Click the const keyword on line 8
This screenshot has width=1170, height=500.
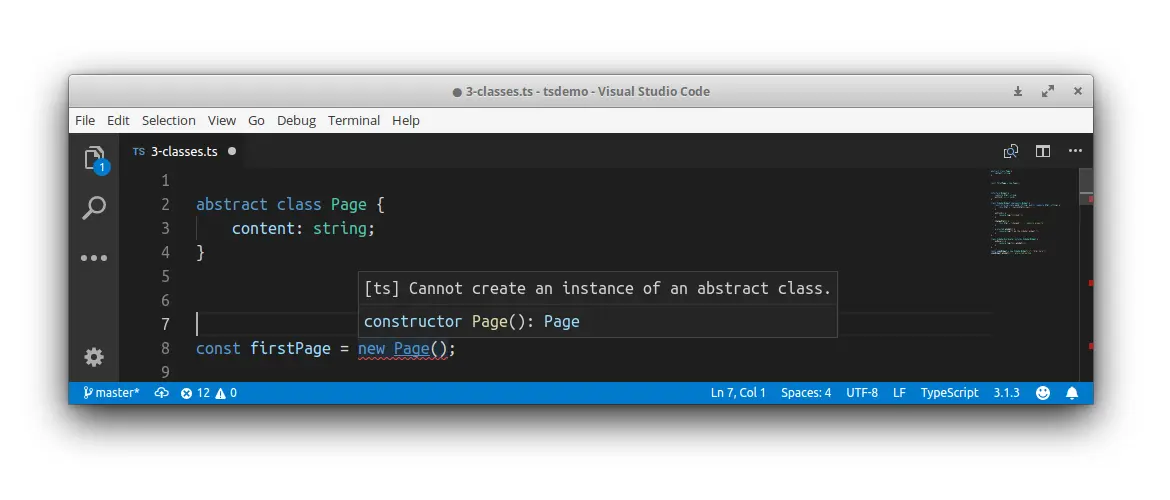click(x=218, y=349)
